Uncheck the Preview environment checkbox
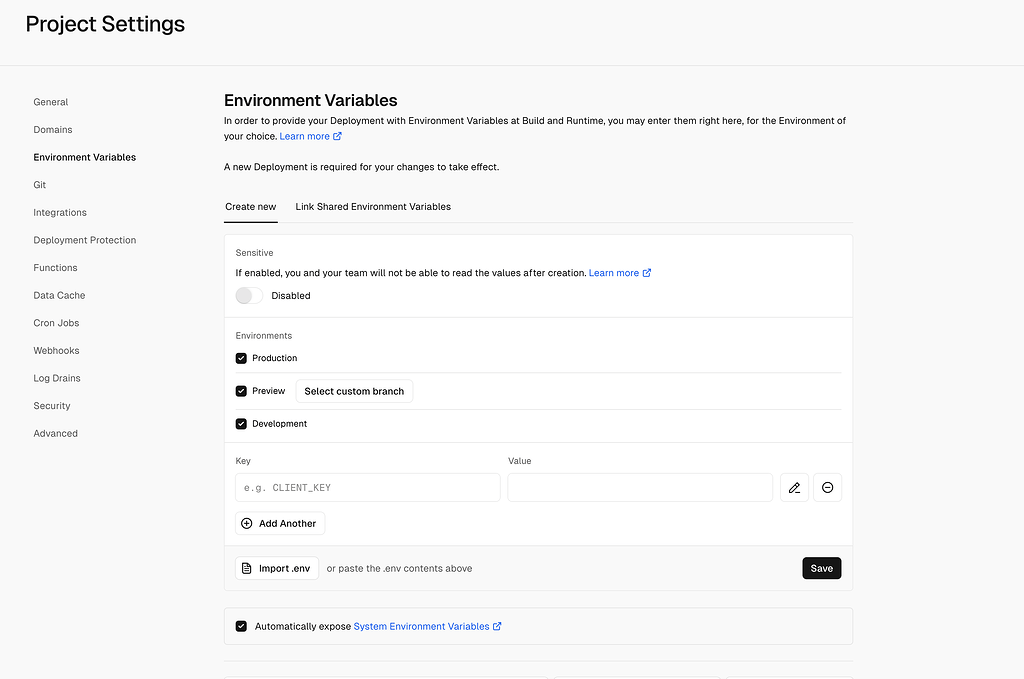The width and height of the screenshot is (1024, 679). tap(241, 390)
